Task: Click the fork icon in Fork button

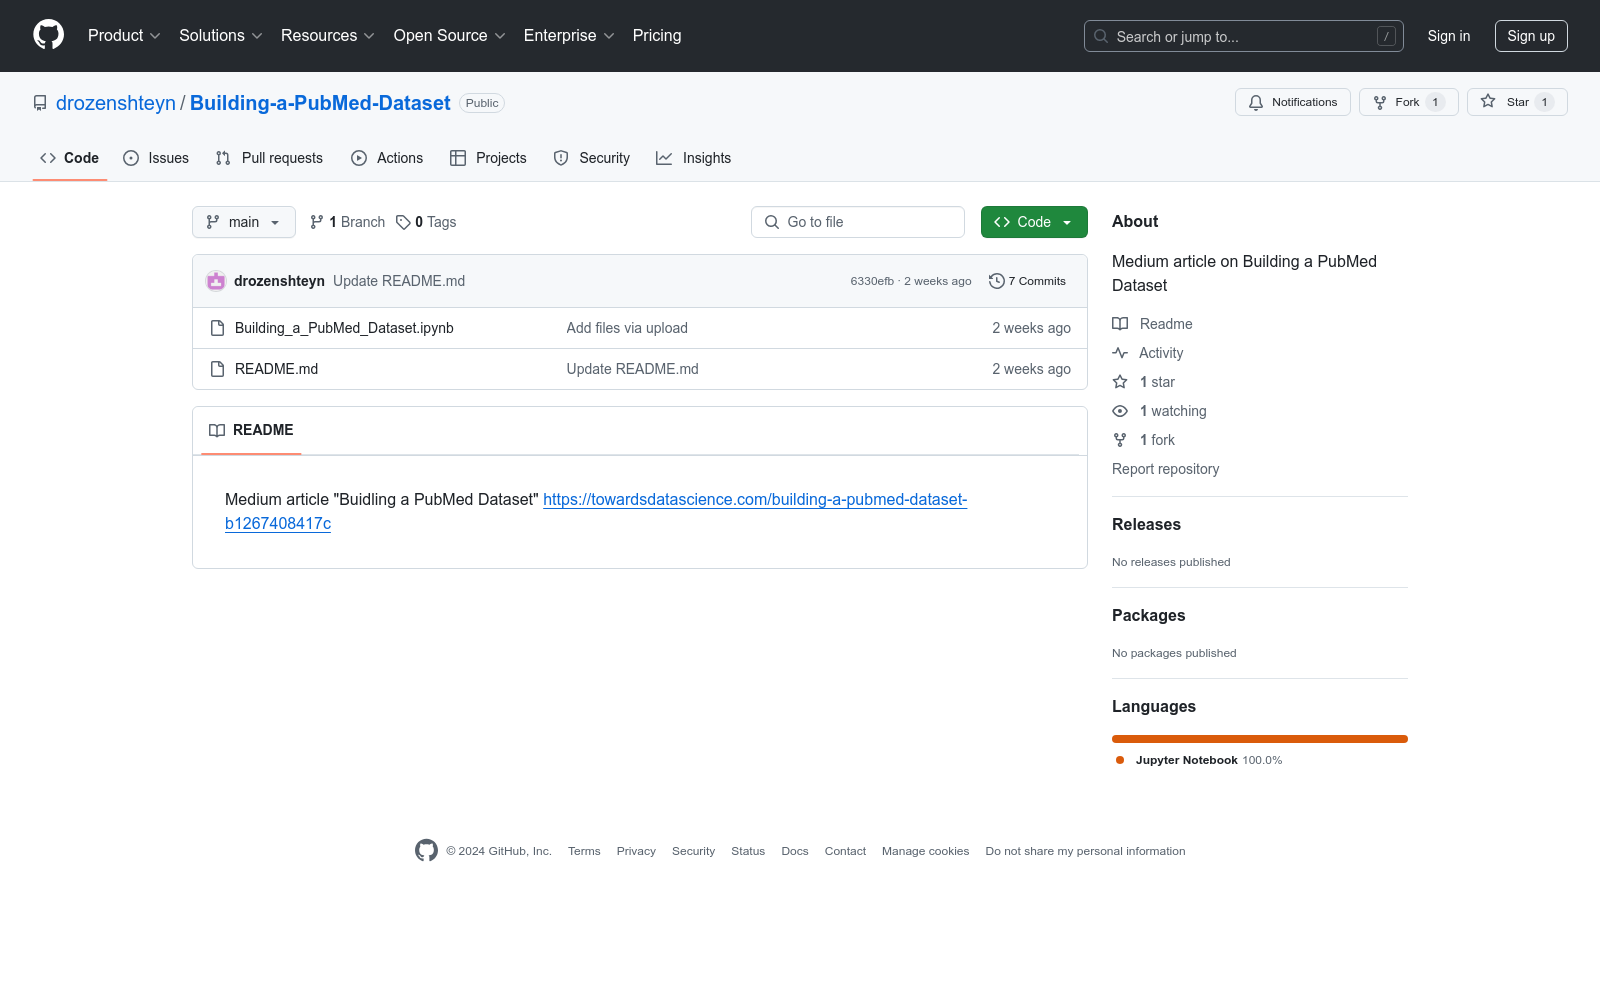Action: [1380, 102]
